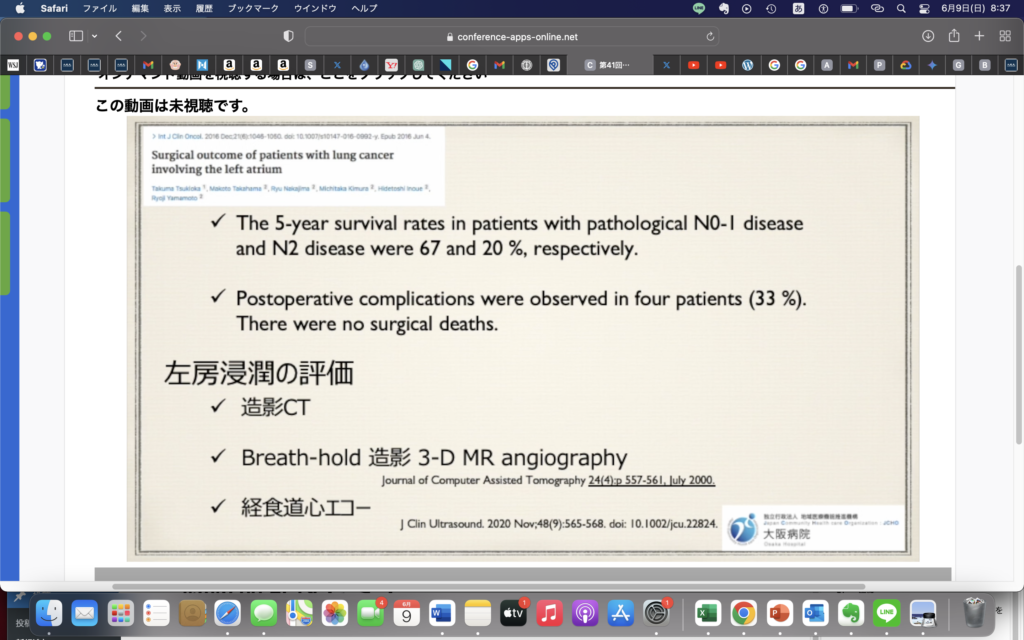1024x640 pixels.
Task: Switch to the WordPress tab
Action: 747,65
